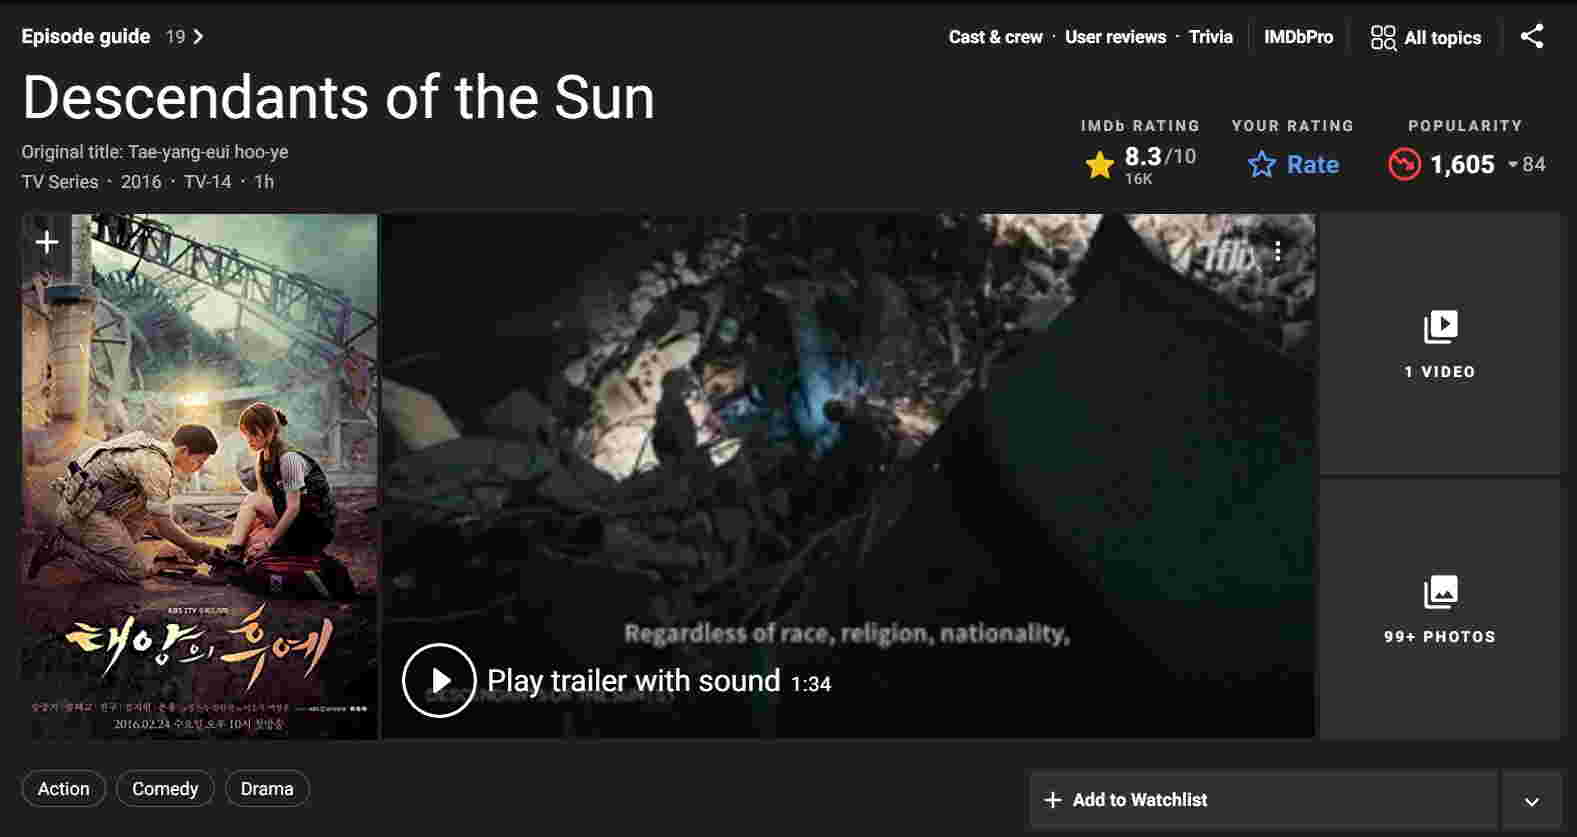Open the 1 Video gallery icon
Viewport: 1577px width, 837px height.
tap(1440, 327)
